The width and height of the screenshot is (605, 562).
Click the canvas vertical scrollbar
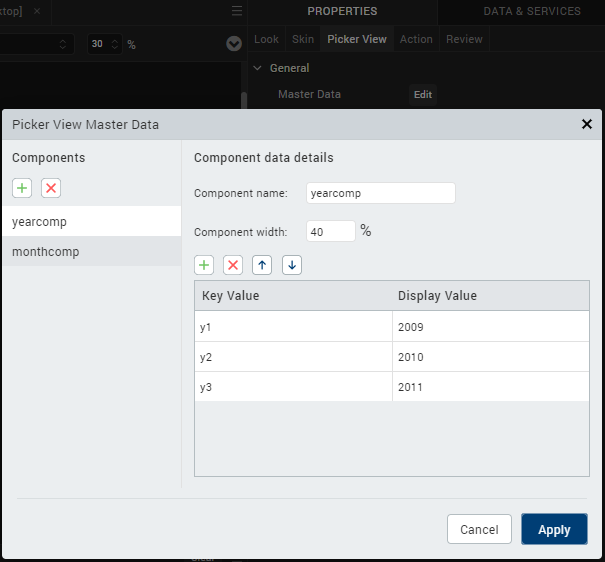244,100
